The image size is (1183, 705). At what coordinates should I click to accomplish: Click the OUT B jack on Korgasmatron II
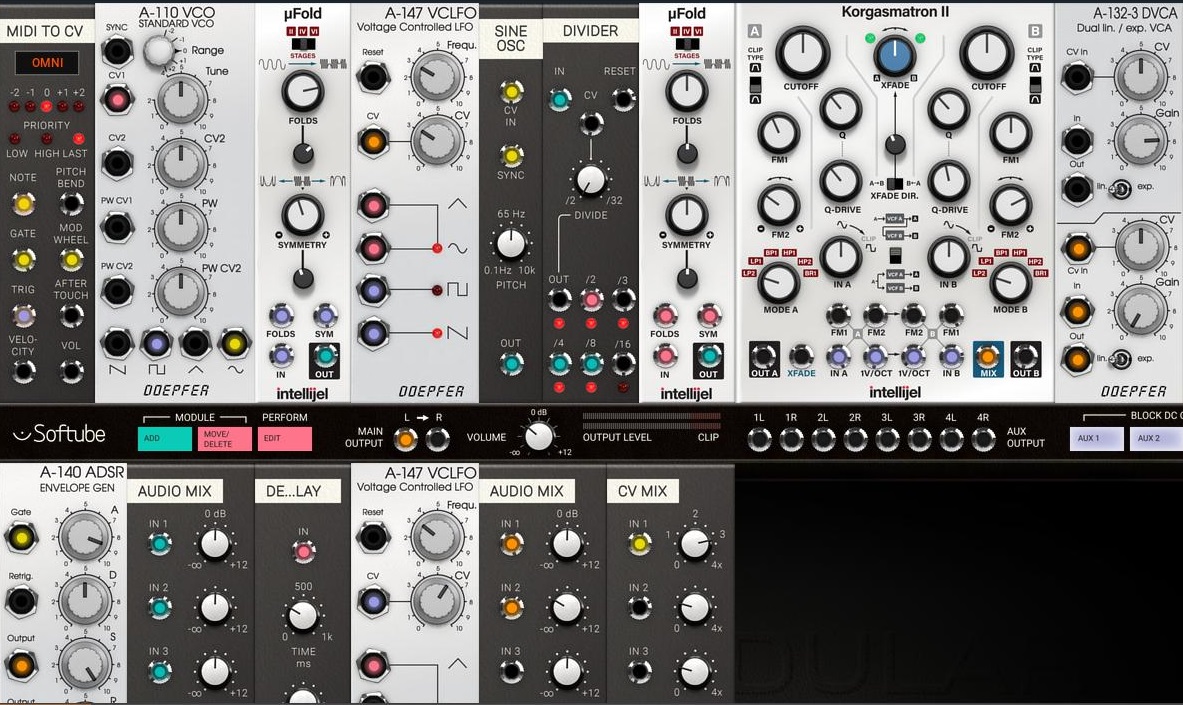[x=1025, y=356]
